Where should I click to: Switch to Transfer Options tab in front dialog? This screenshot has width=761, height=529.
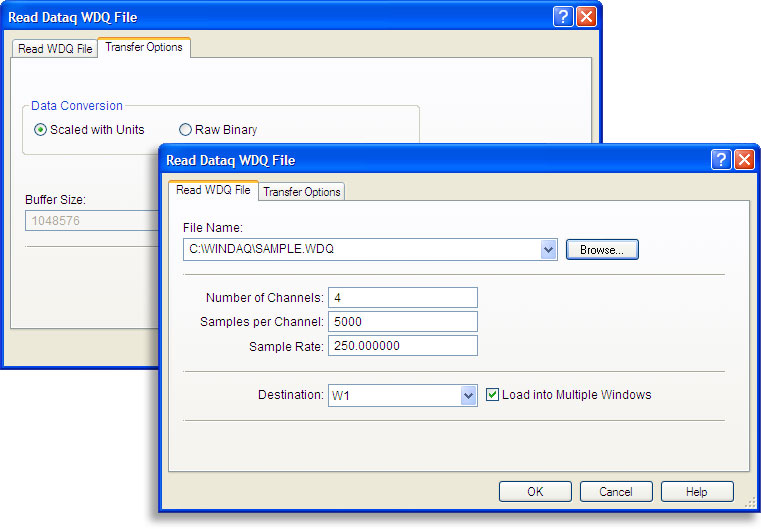click(x=301, y=192)
